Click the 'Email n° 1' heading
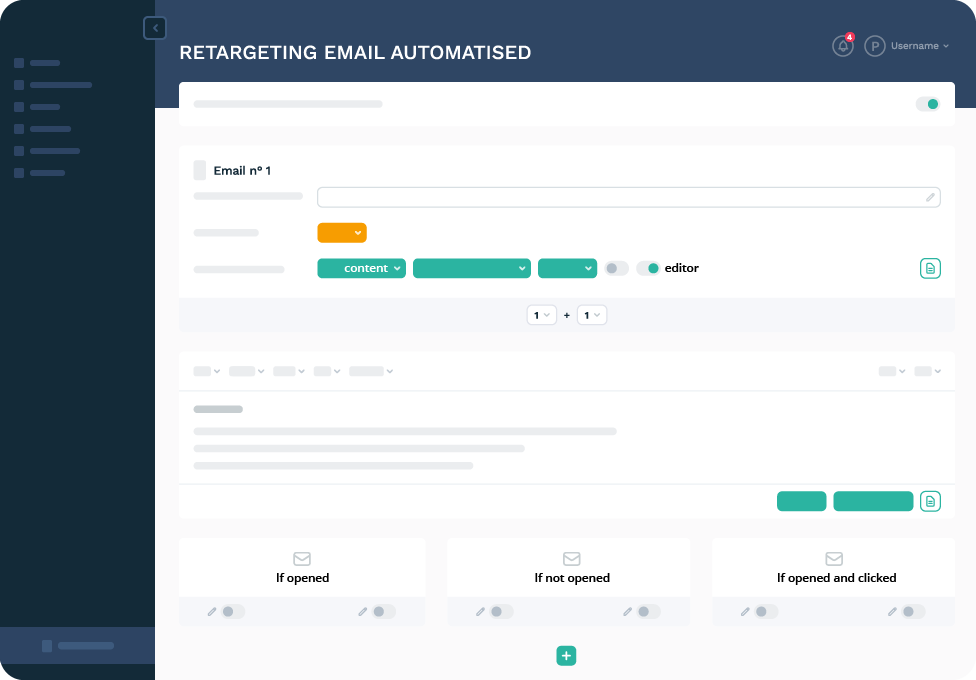 [x=242, y=171]
